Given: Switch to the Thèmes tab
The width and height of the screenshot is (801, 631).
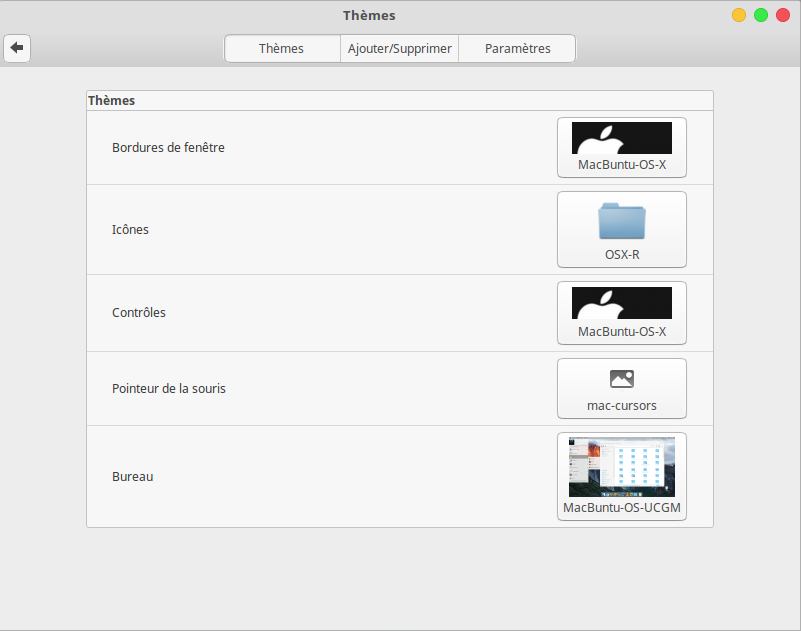Looking at the screenshot, I should pos(282,49).
